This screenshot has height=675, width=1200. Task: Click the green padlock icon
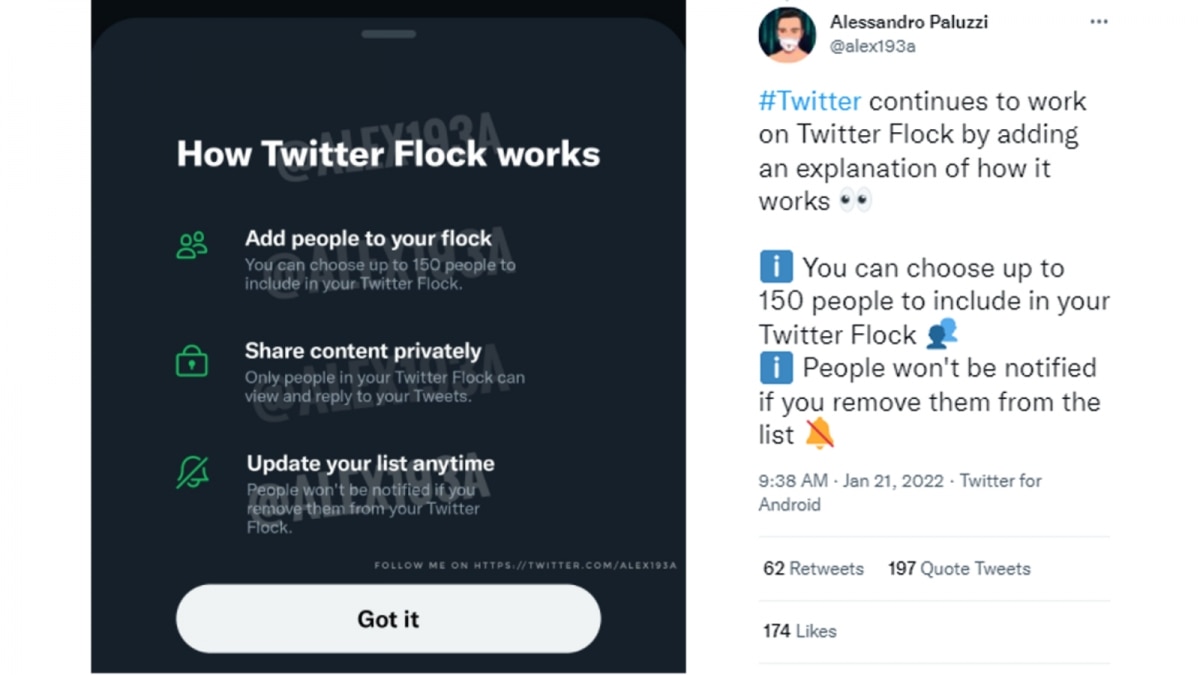click(x=191, y=361)
